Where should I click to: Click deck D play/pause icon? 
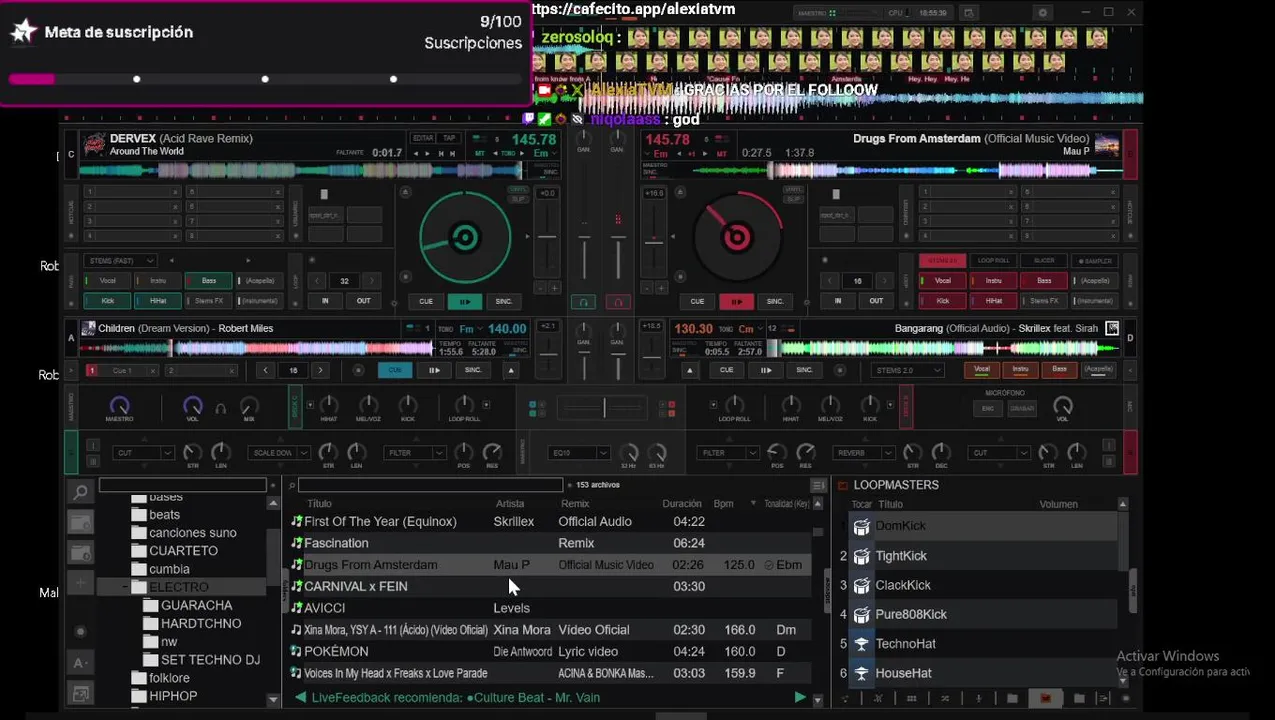(766, 370)
